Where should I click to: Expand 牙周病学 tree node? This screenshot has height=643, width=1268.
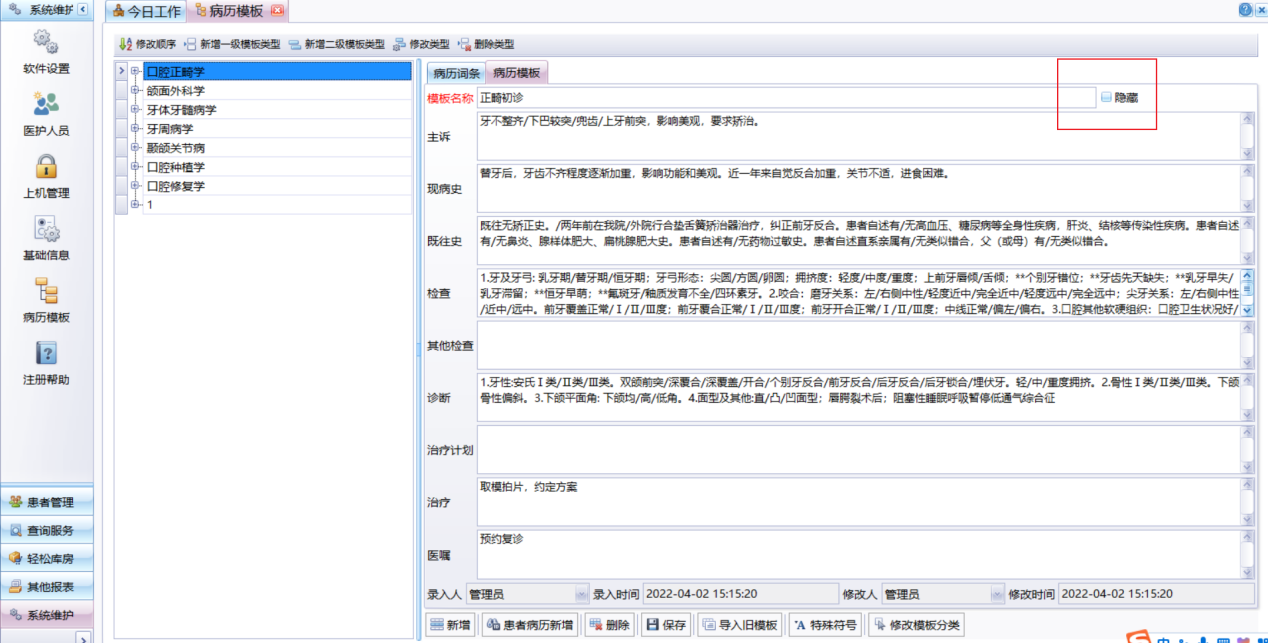(x=136, y=128)
